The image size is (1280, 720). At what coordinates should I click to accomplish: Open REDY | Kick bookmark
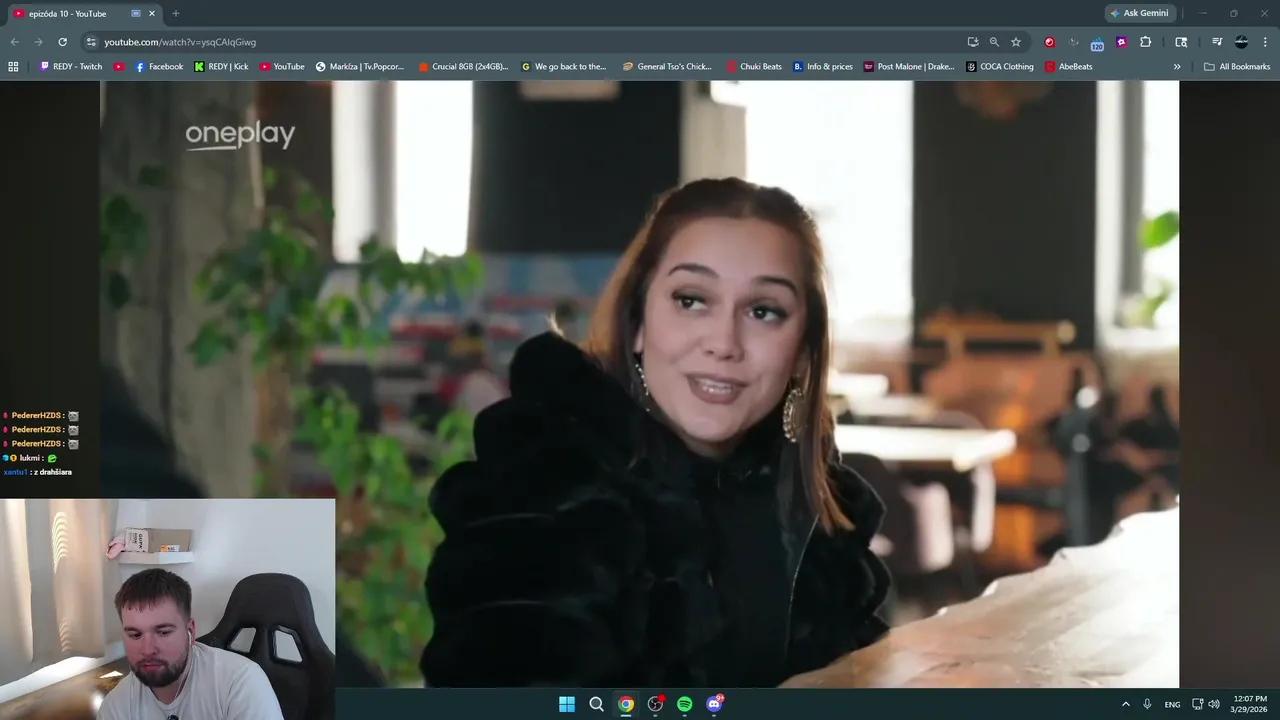221,67
